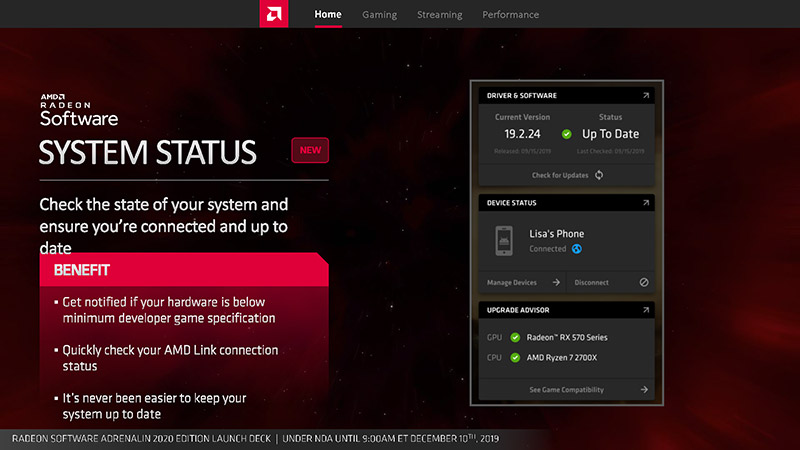Click the Device Status panel title
The image size is (800, 450).
(511, 203)
